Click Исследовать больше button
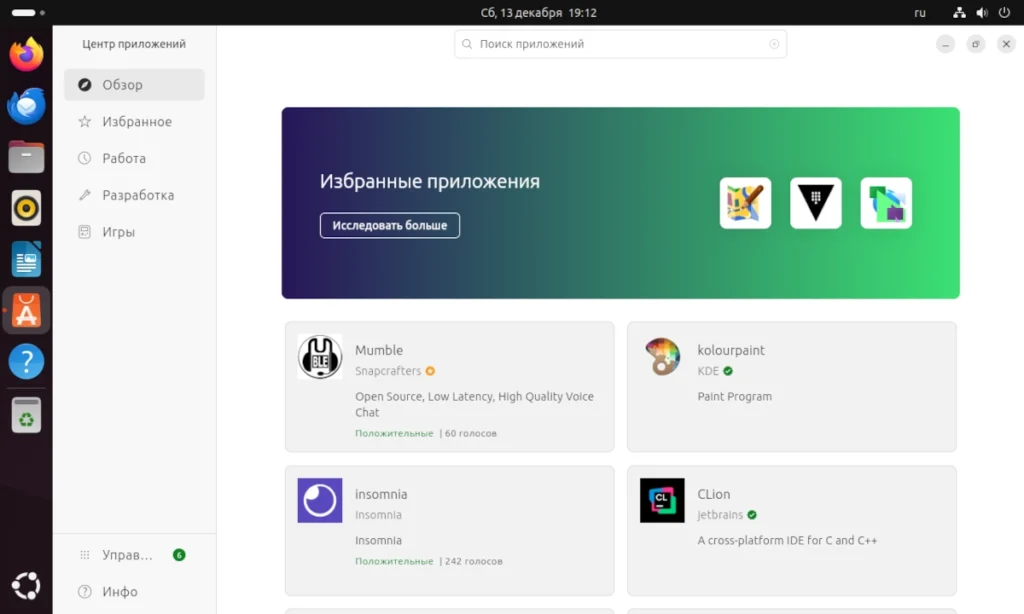1024x614 pixels. (x=390, y=225)
